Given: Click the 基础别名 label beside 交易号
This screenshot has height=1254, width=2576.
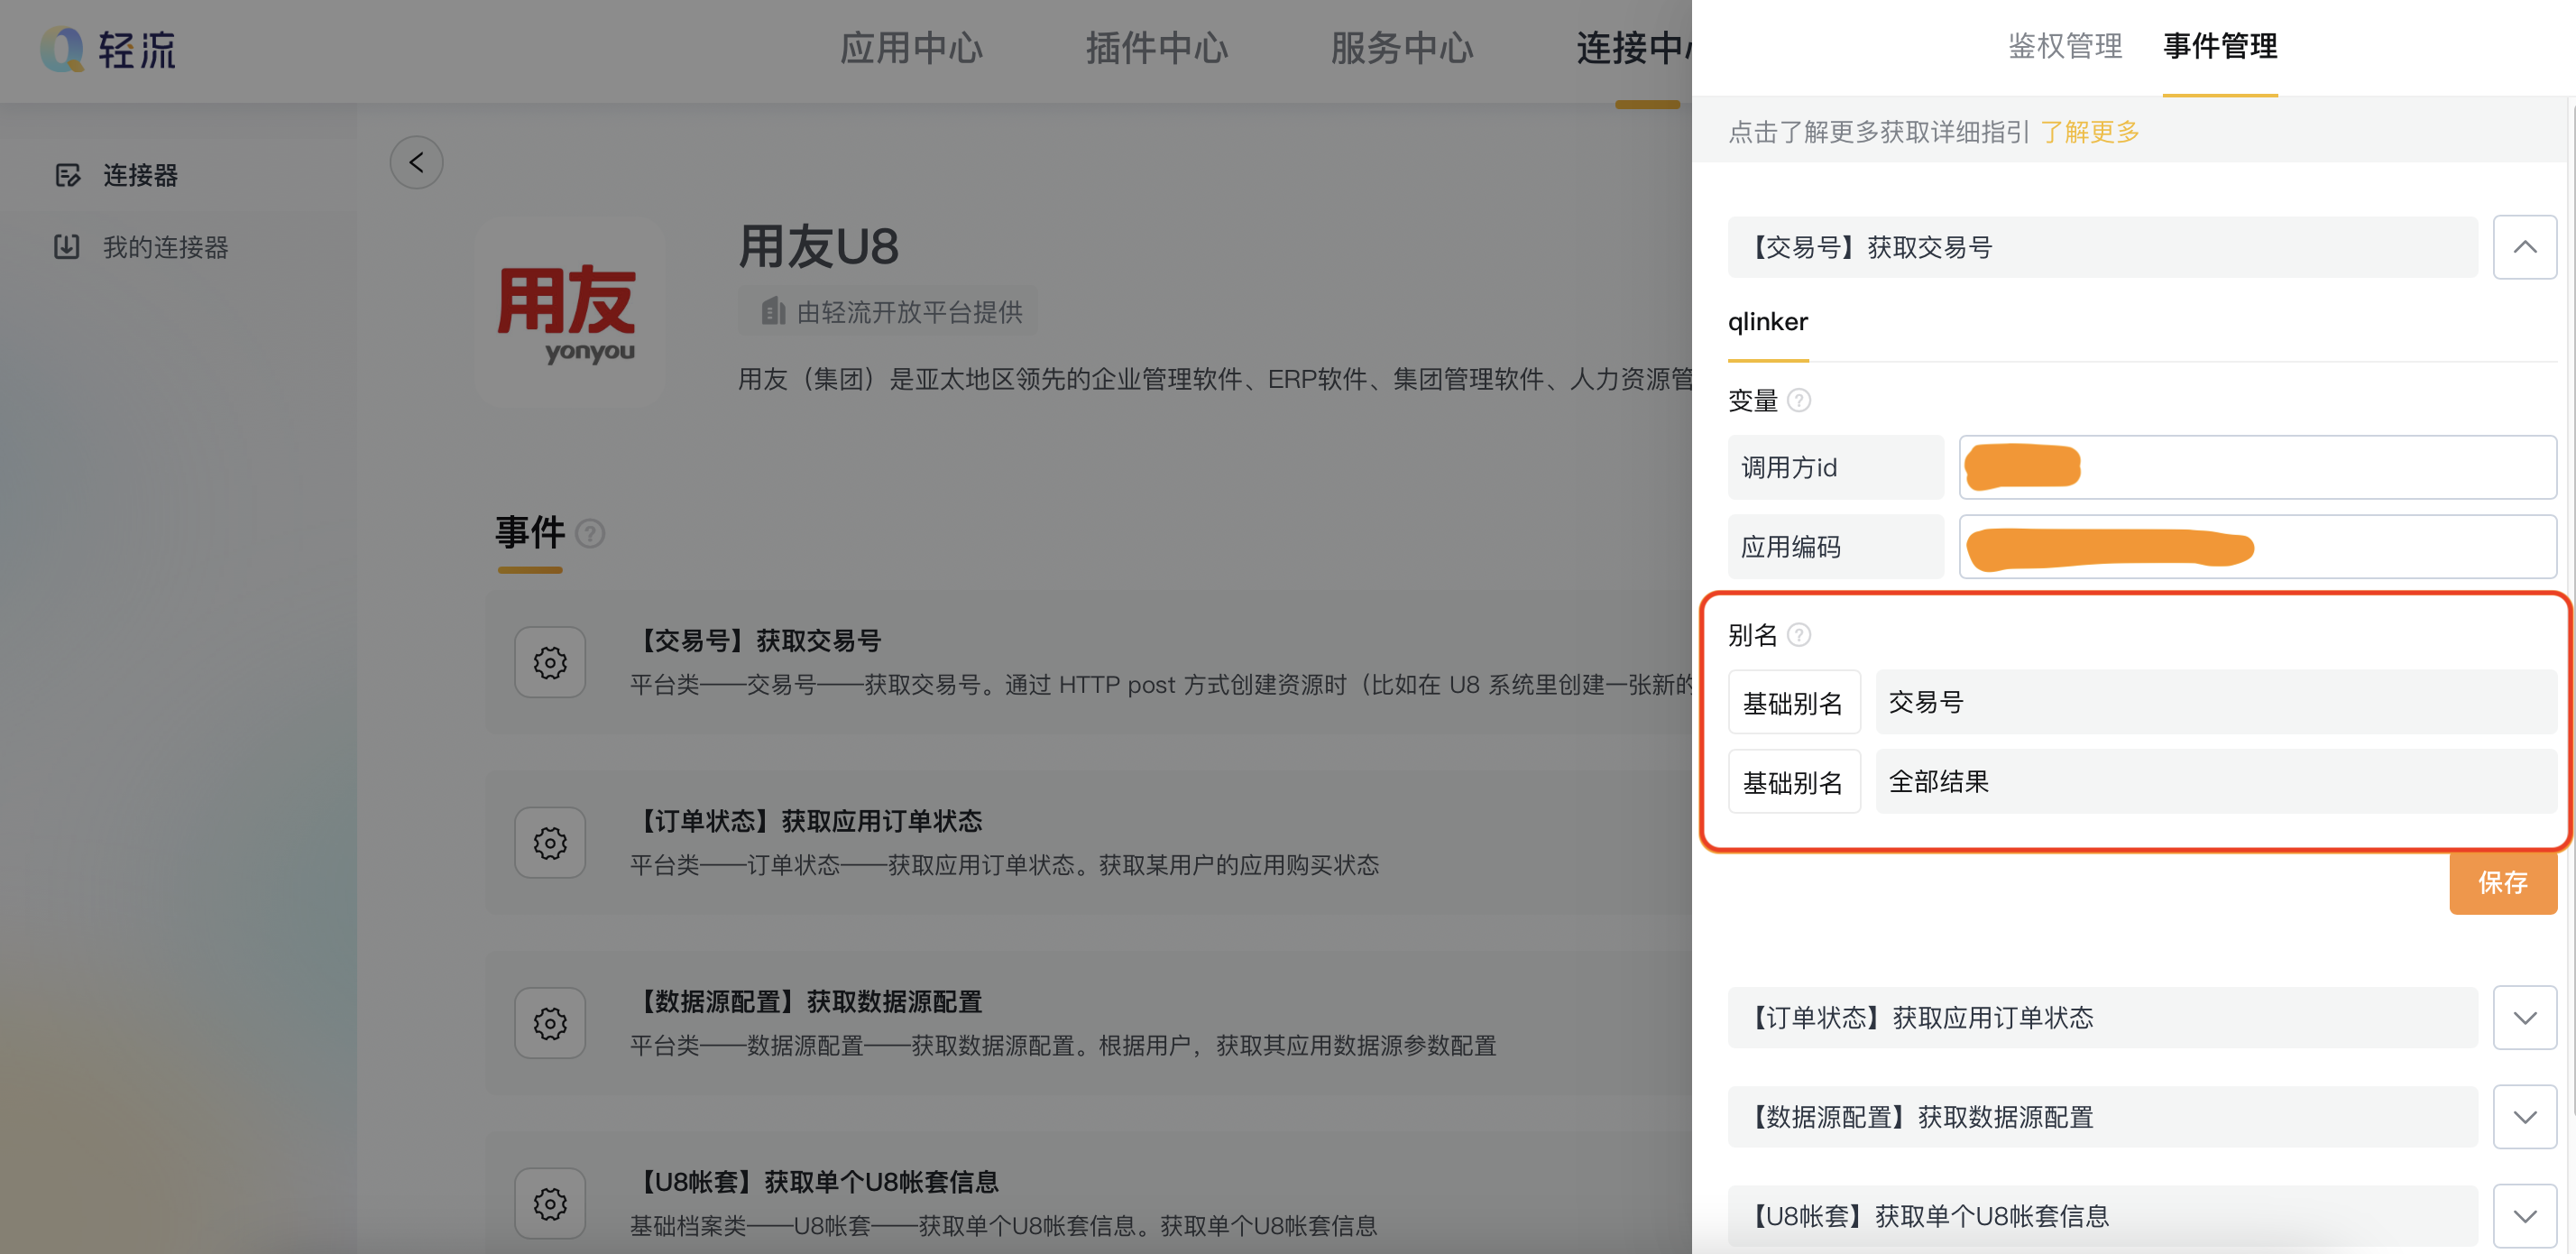Looking at the screenshot, I should [x=1793, y=702].
